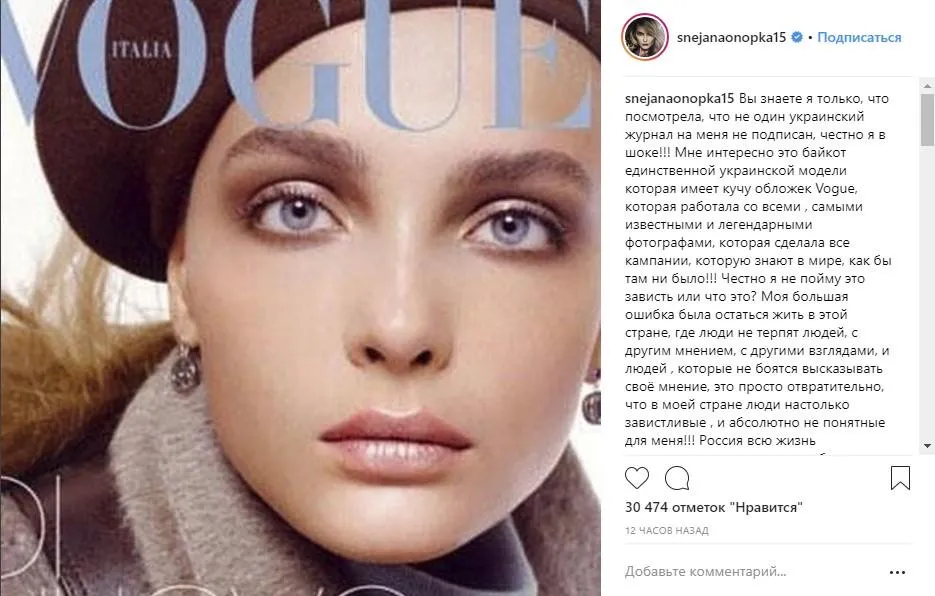Click the scrollbar track below the thumb
935x596 pixels.
click(927, 292)
